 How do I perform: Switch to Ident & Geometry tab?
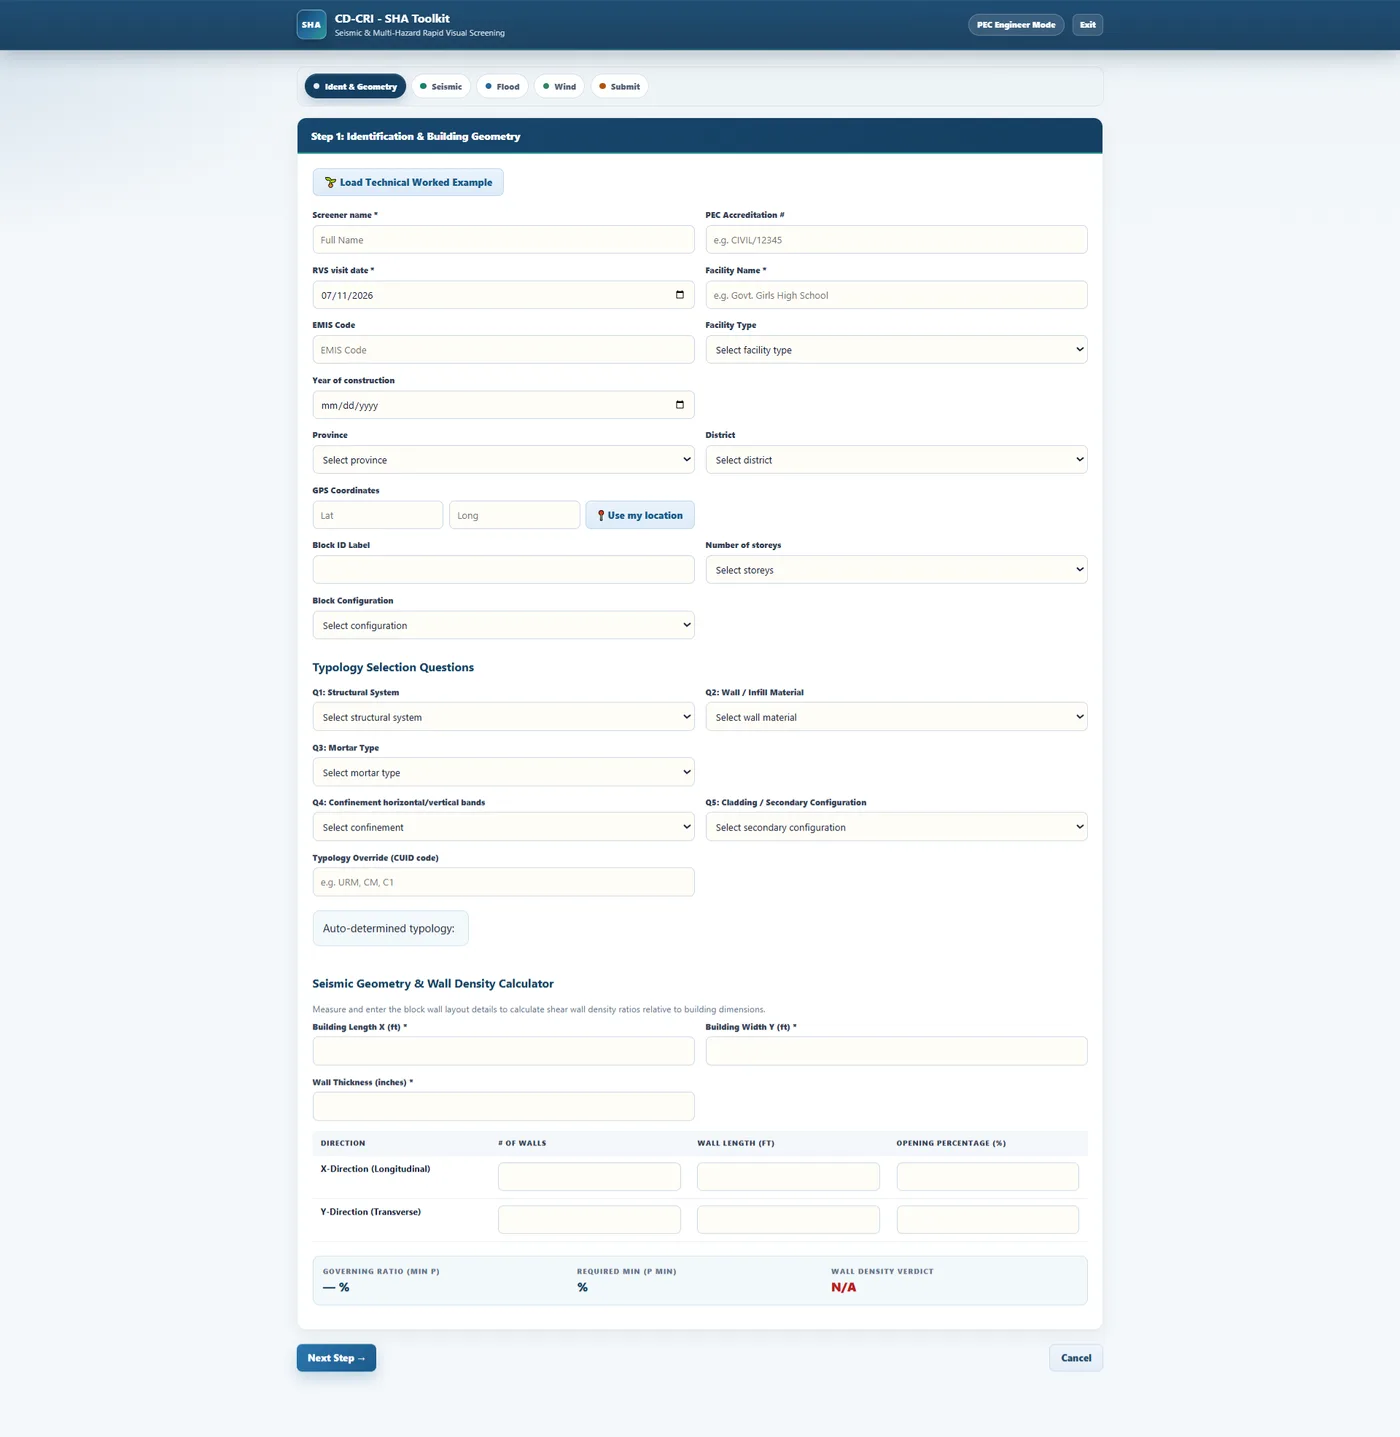[x=355, y=87]
